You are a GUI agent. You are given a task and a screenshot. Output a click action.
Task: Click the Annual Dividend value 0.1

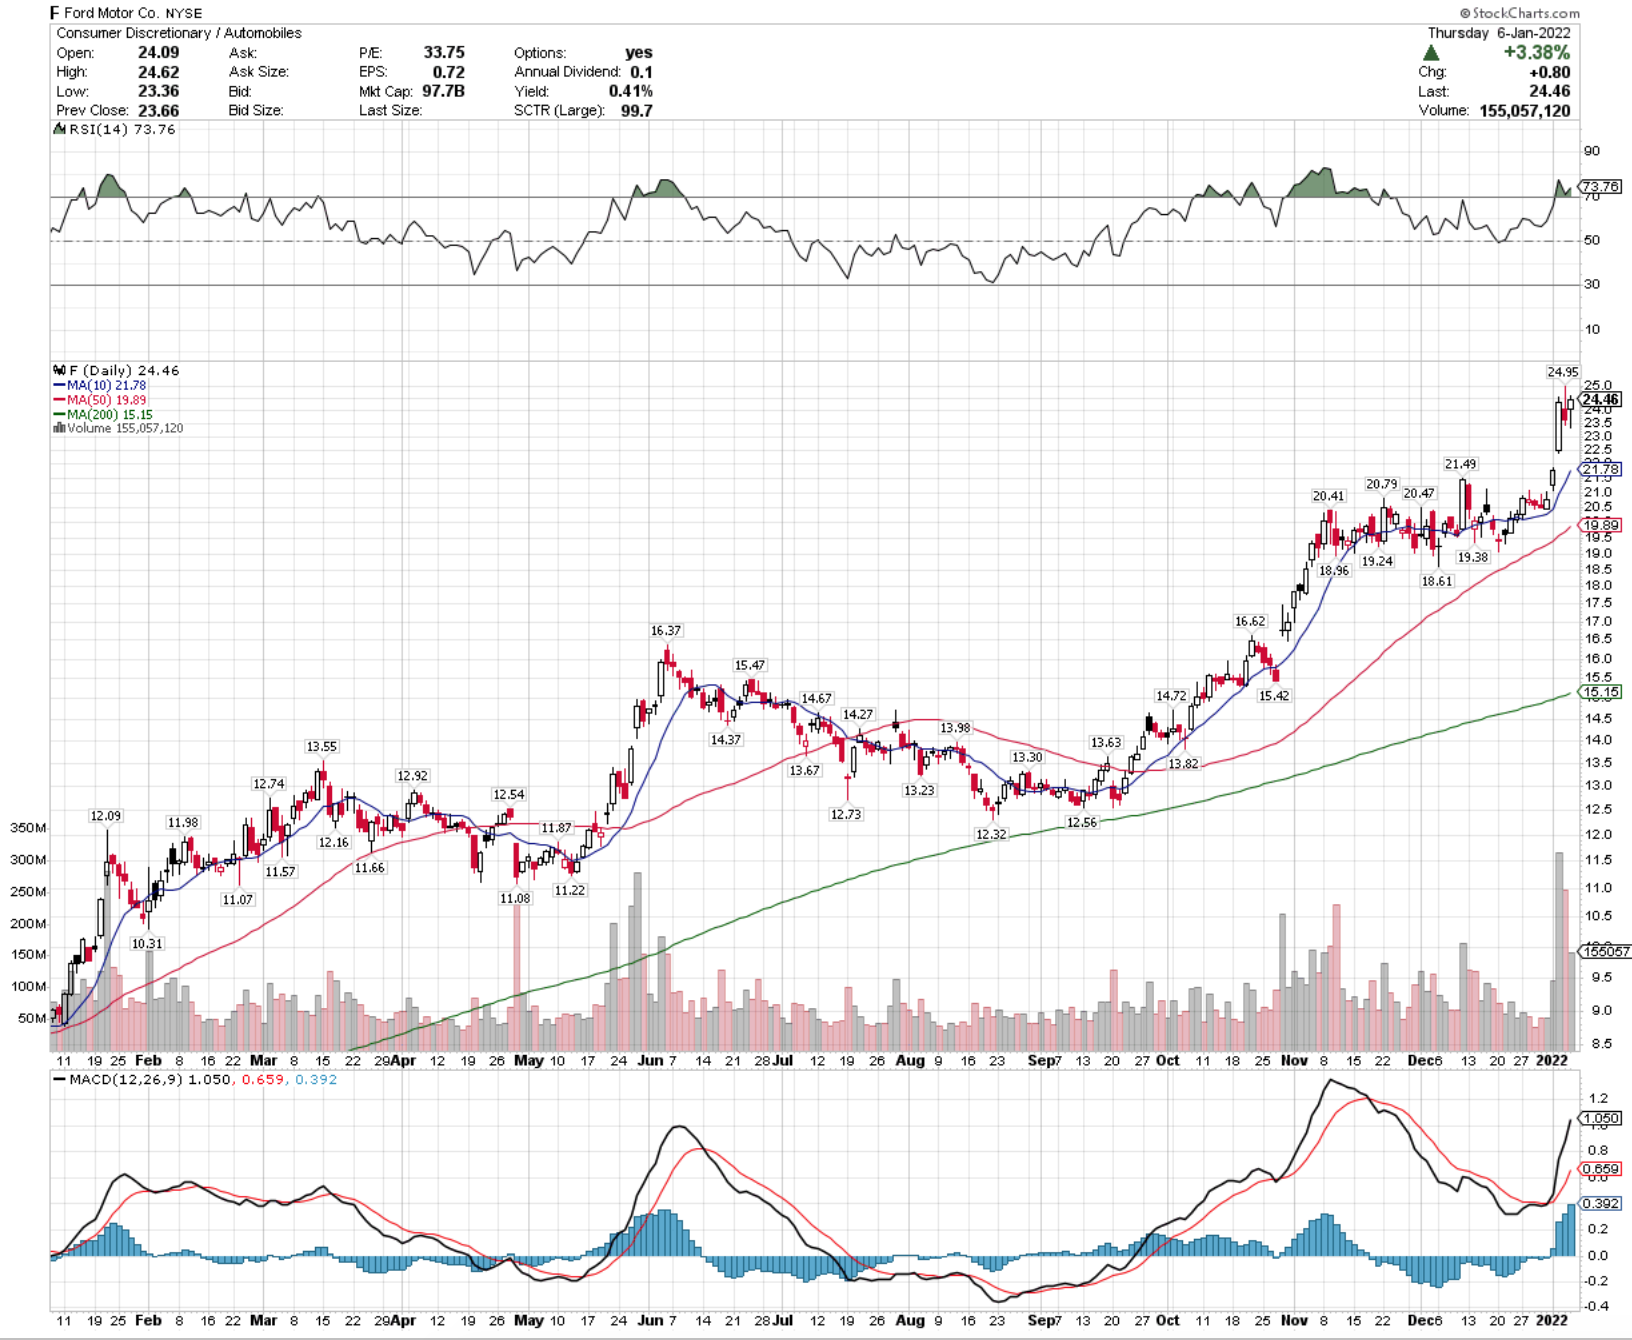click(641, 72)
